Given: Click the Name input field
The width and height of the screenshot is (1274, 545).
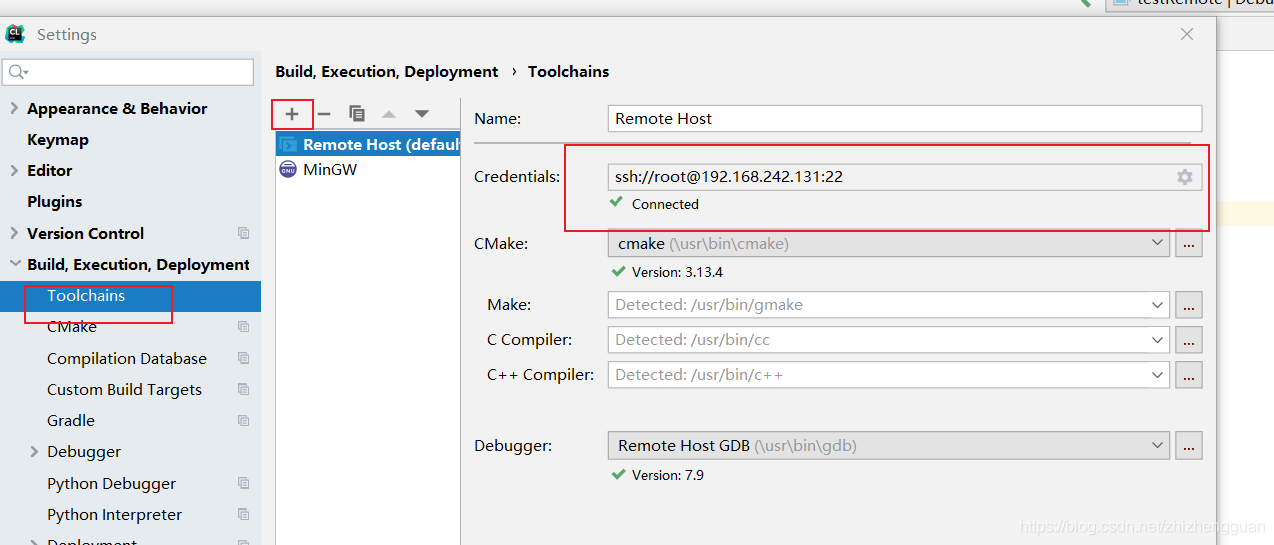Looking at the screenshot, I should [x=905, y=118].
